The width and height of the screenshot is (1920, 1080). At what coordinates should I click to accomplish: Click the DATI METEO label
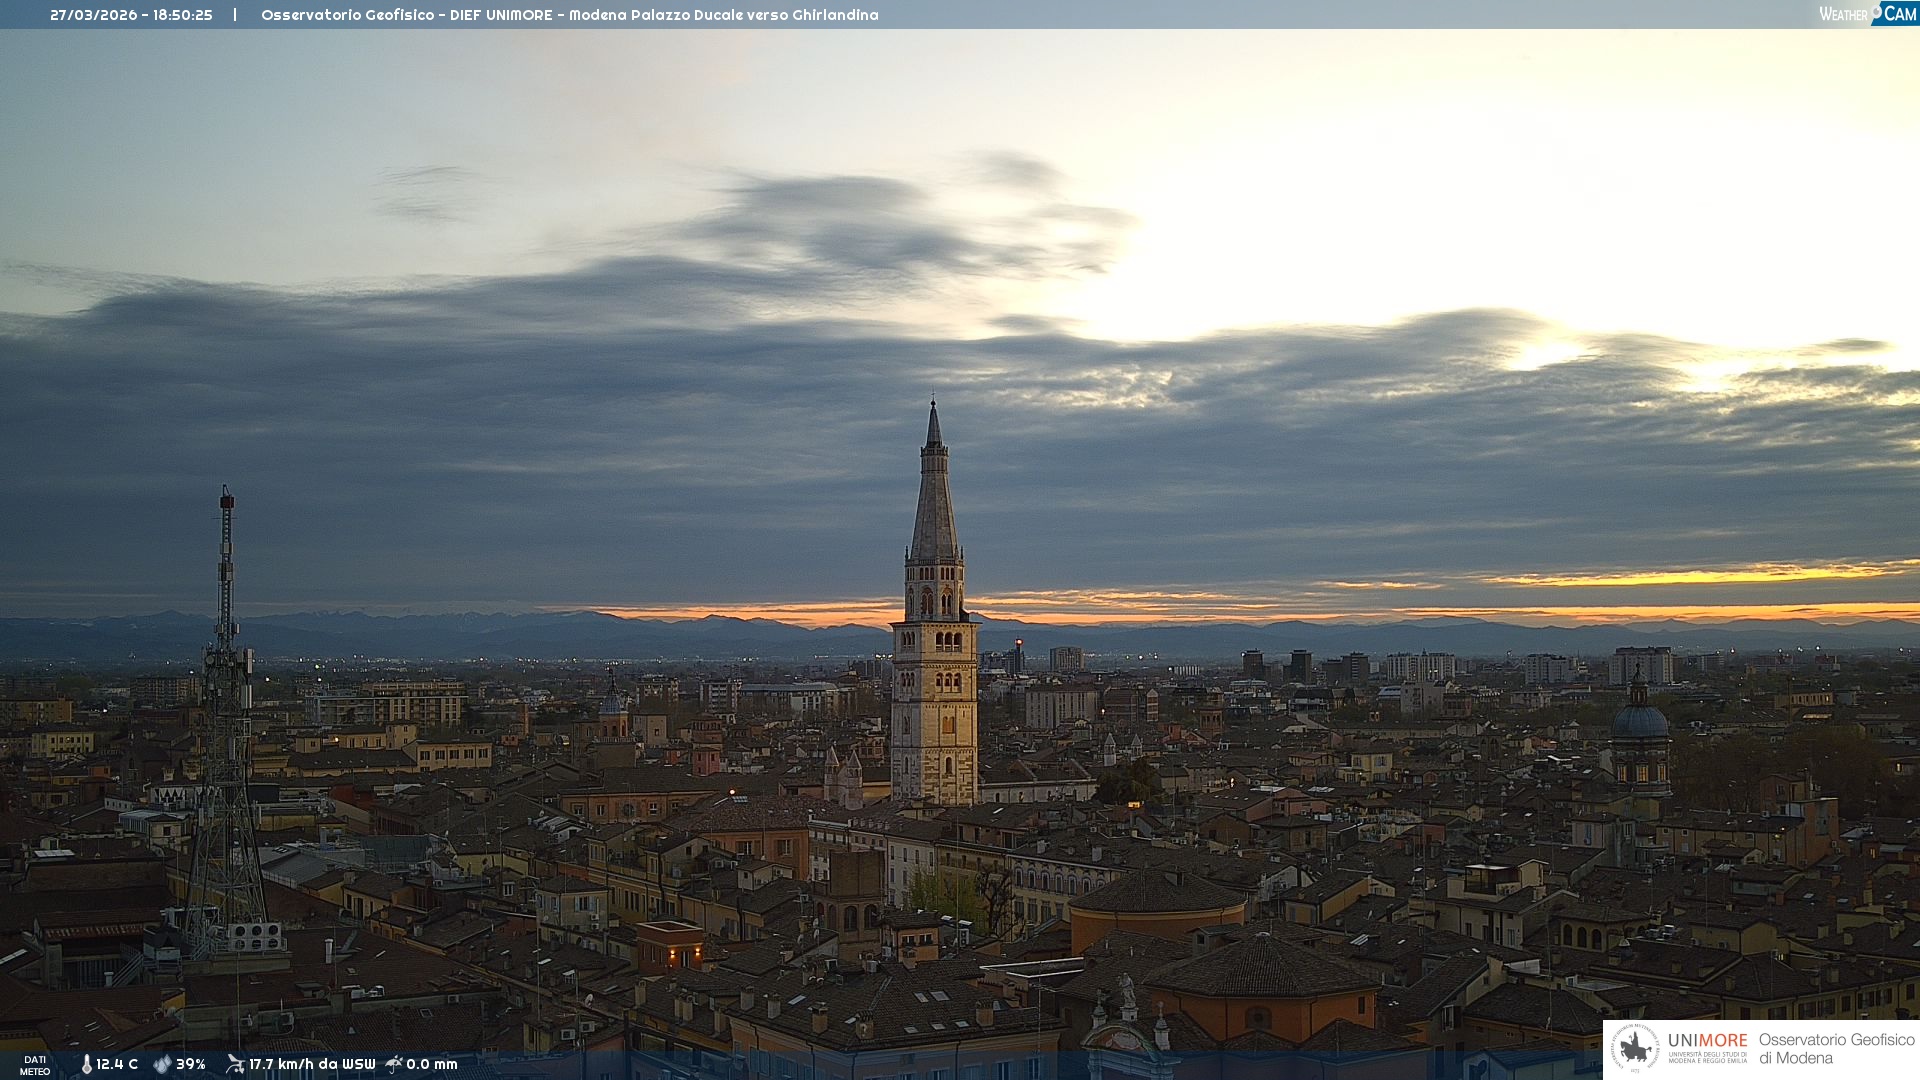pyautogui.click(x=35, y=1066)
